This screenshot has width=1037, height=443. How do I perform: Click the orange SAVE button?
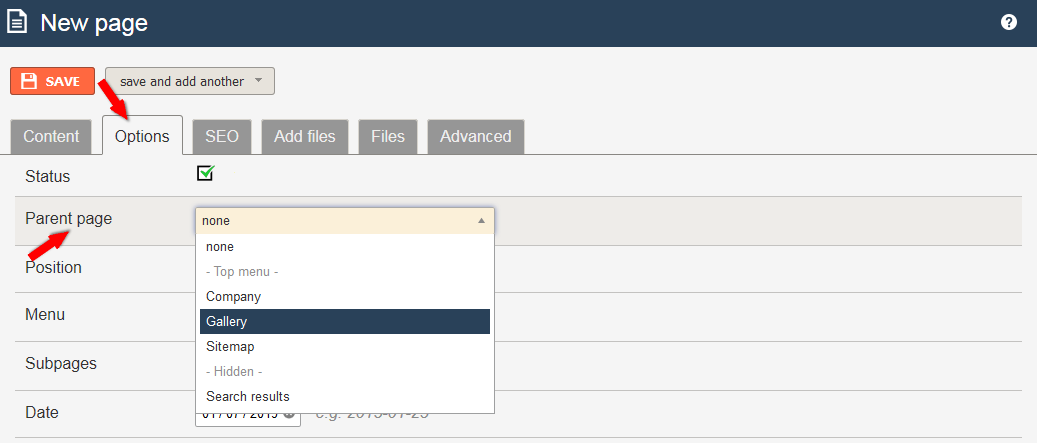[x=52, y=81]
